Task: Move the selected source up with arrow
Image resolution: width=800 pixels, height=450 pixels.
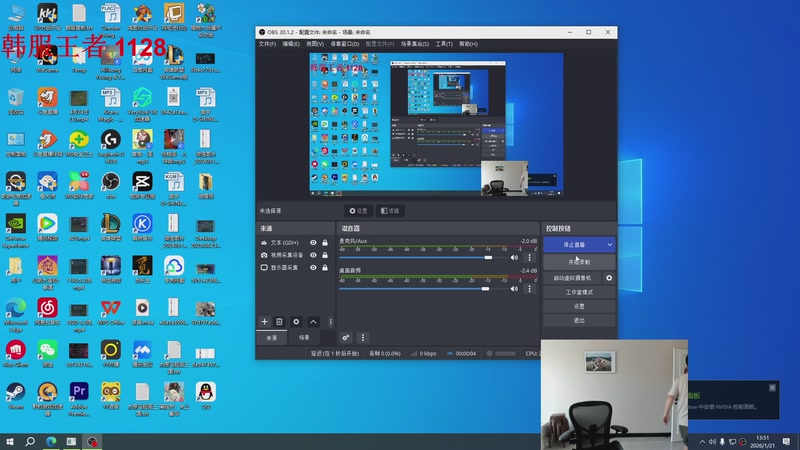Action: [313, 321]
